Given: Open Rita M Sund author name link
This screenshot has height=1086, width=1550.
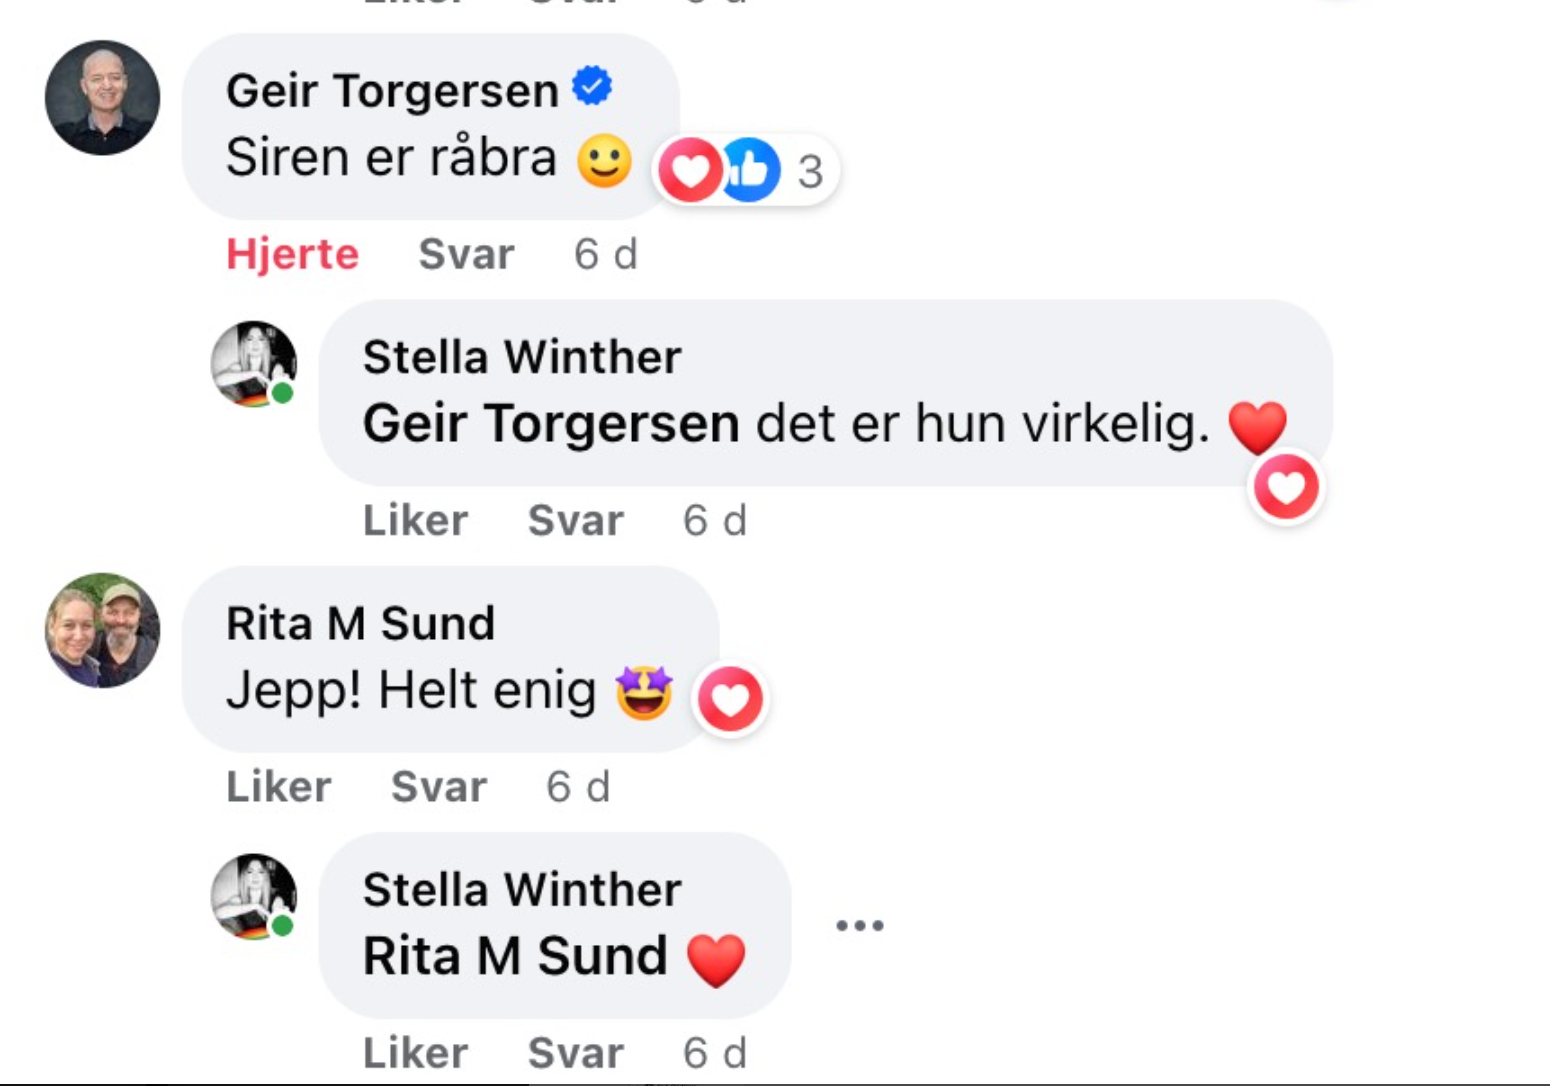Looking at the screenshot, I should click(360, 623).
